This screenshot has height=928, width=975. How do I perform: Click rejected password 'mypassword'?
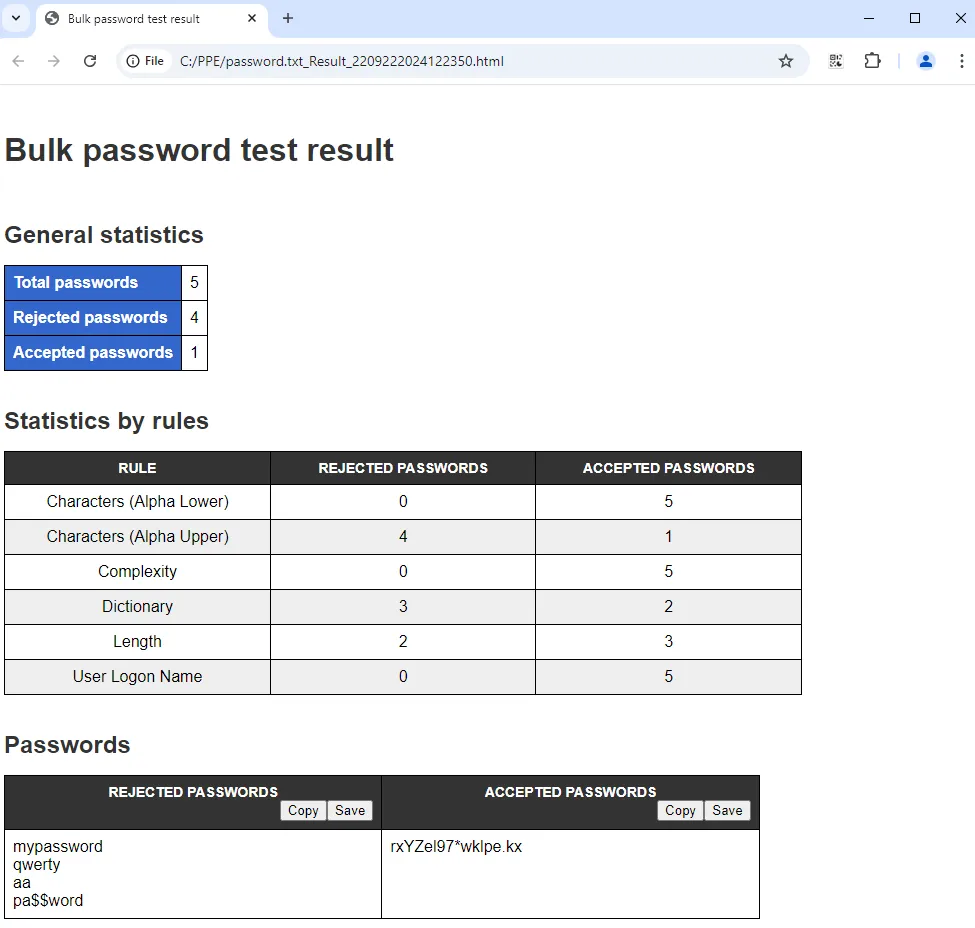click(58, 847)
